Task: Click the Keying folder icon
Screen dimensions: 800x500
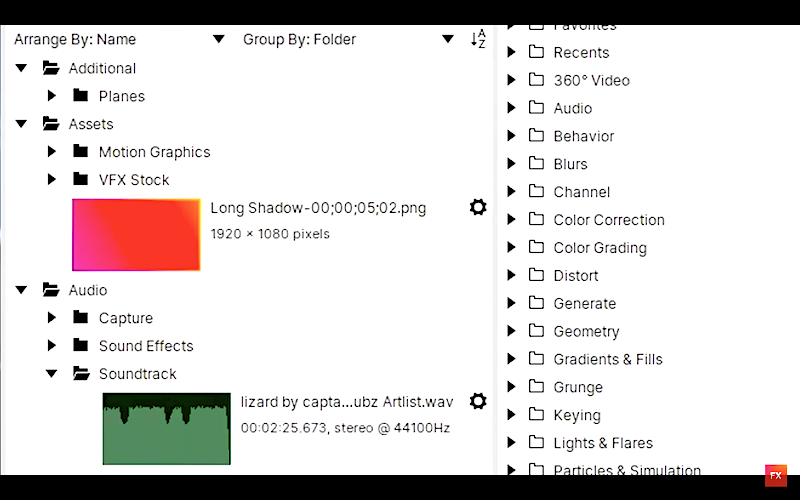Action: tap(536, 414)
